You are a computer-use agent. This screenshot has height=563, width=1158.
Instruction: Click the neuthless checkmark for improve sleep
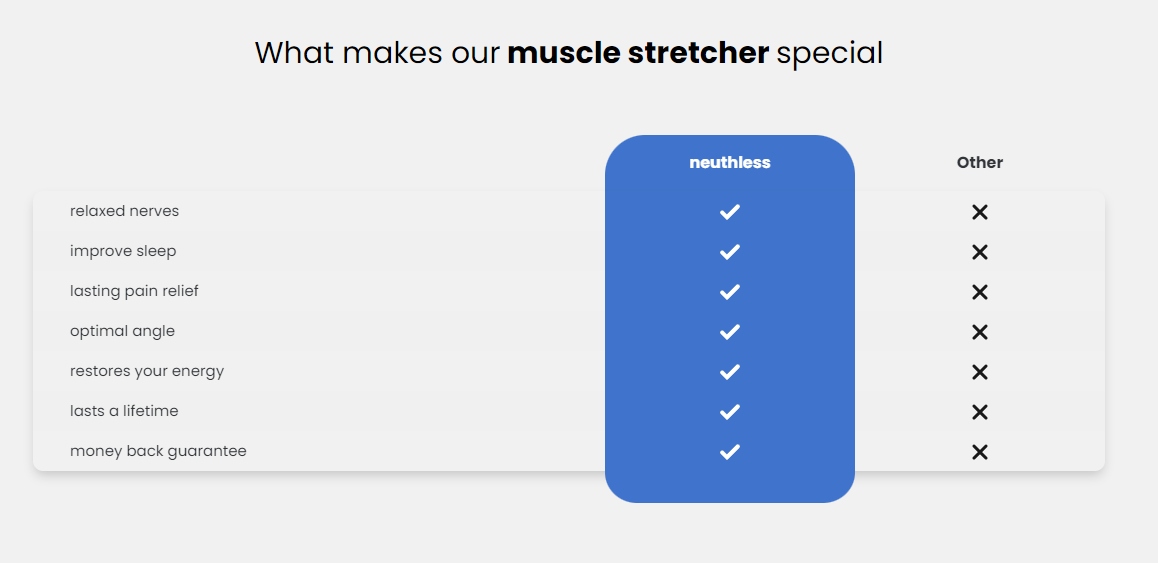pyautogui.click(x=730, y=252)
